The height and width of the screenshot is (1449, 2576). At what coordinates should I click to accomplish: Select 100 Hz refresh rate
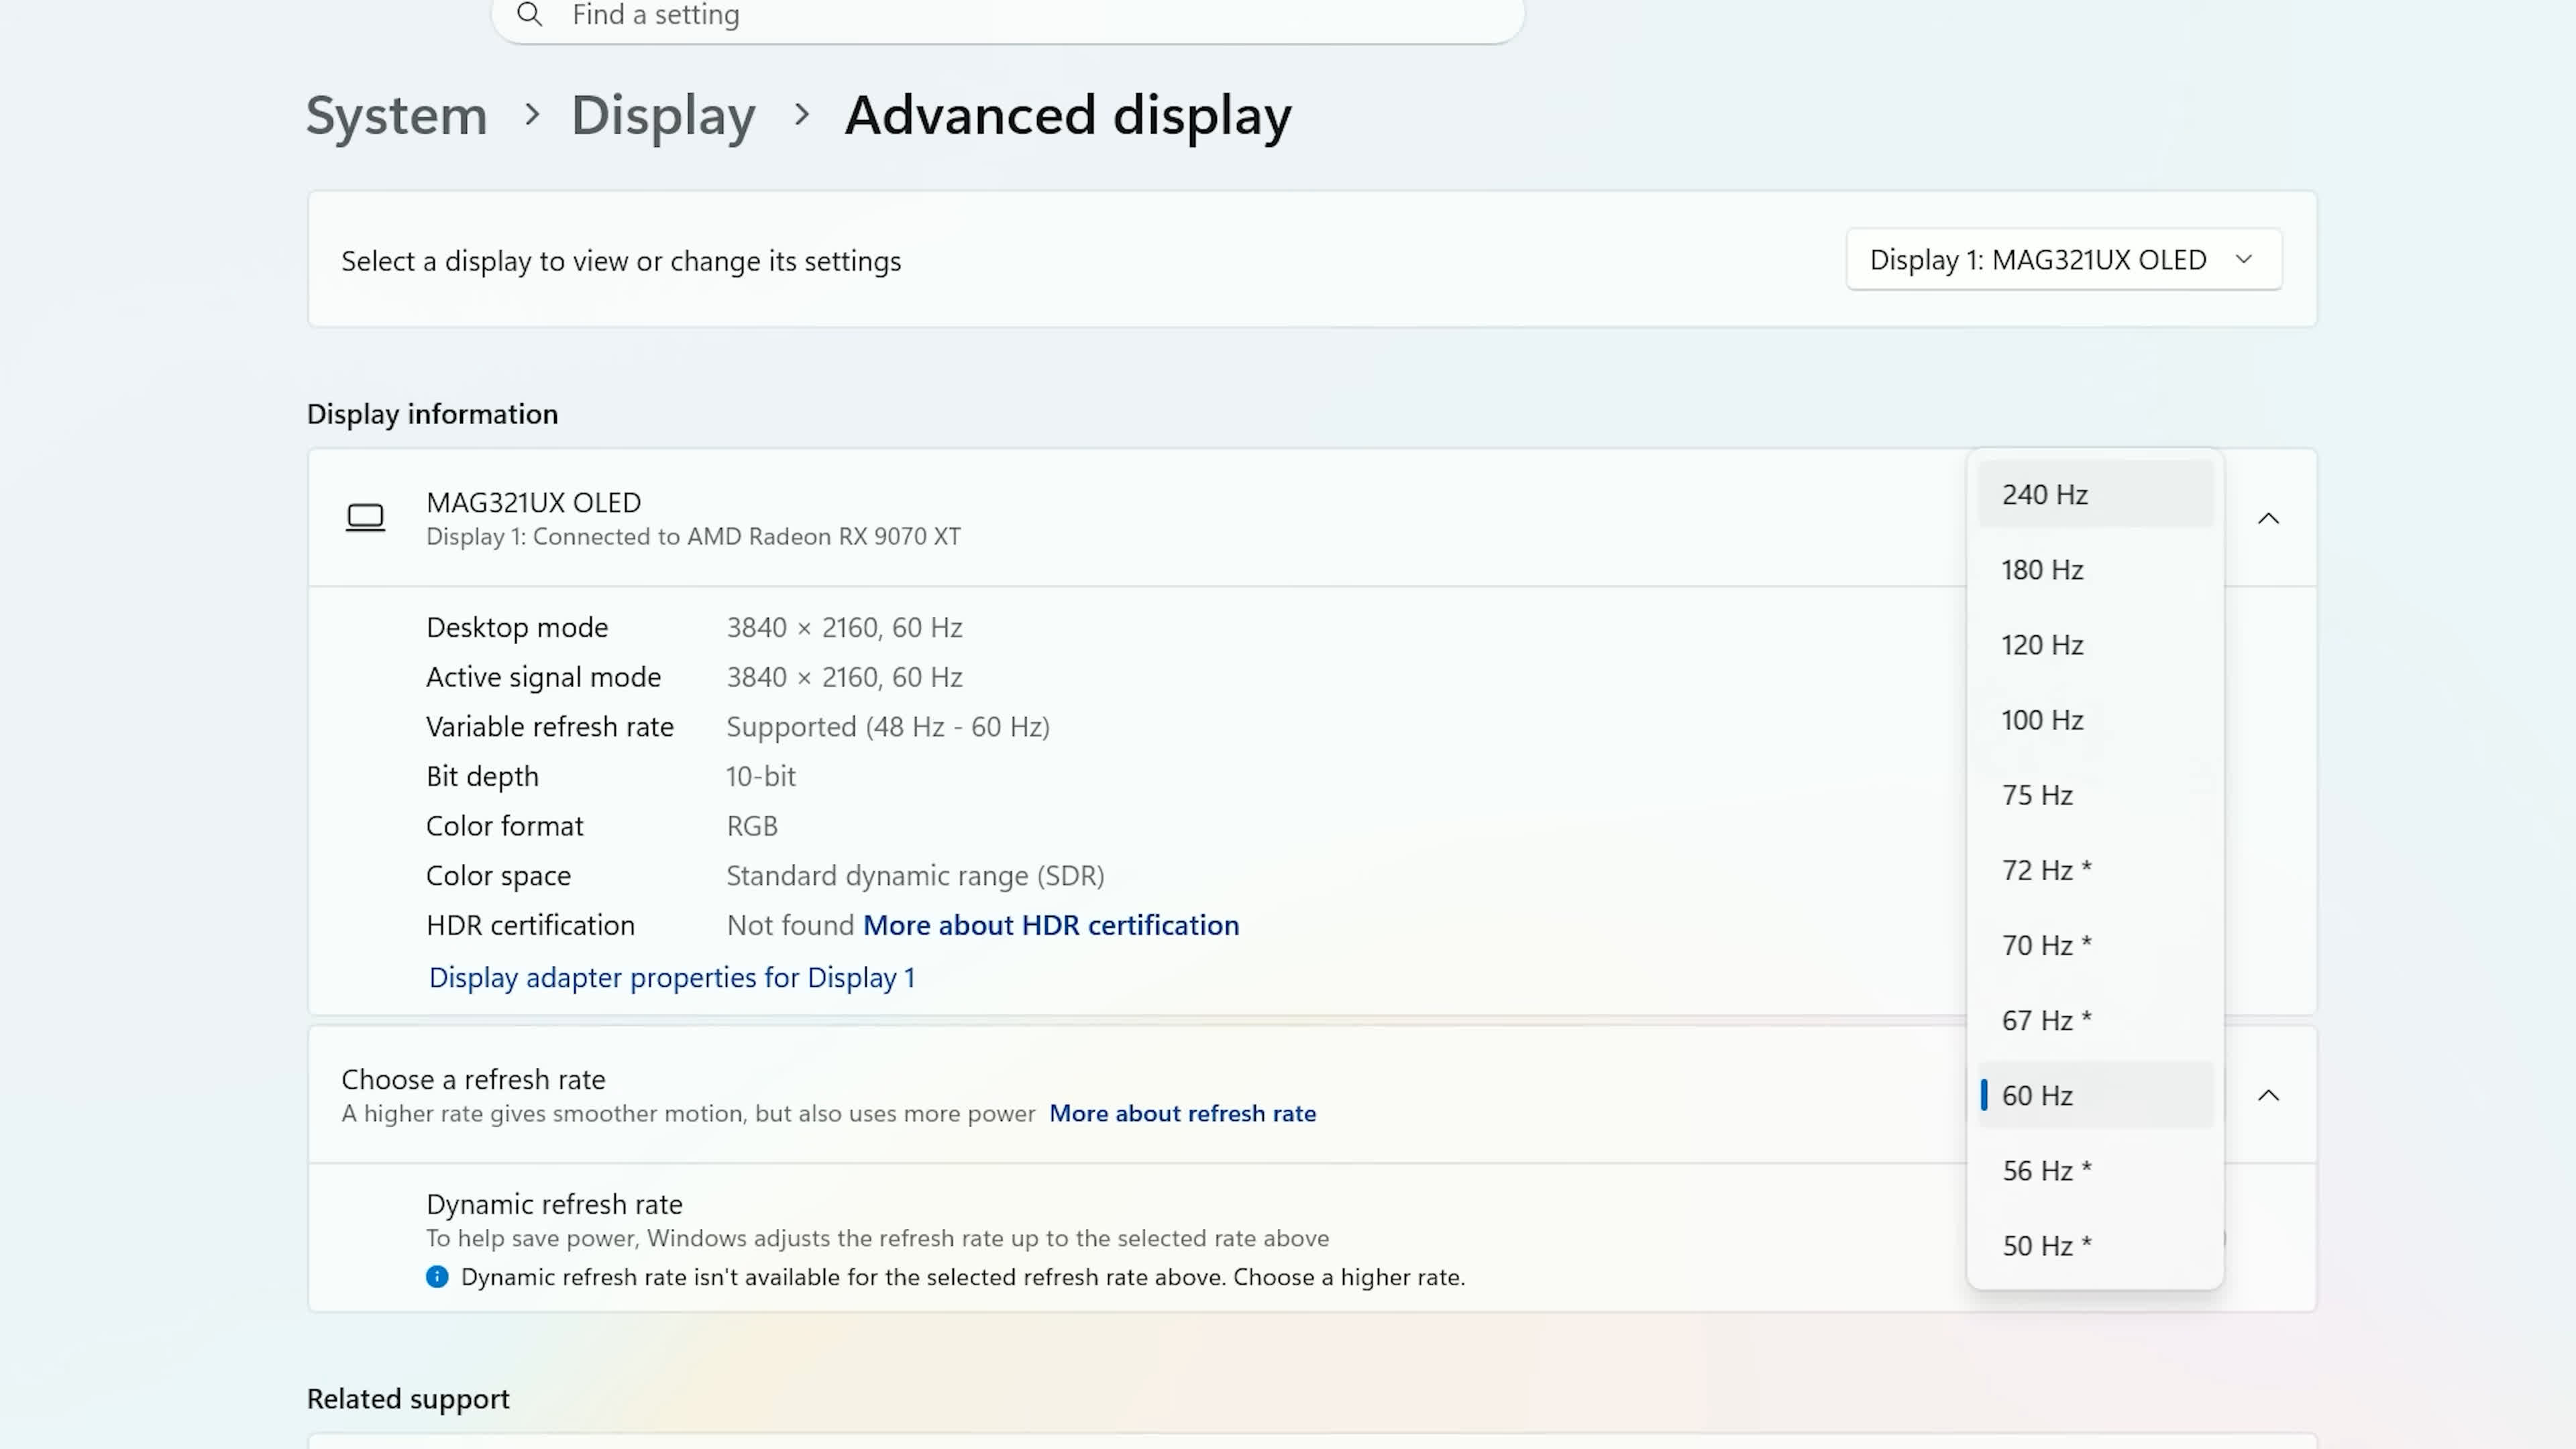pos(2095,719)
